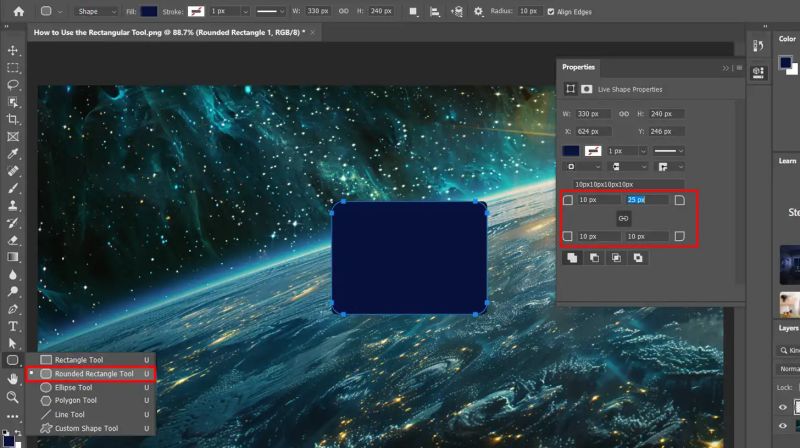This screenshot has height=448, width=800.
Task: Open tool preset picker arrow
Action: (60, 11)
